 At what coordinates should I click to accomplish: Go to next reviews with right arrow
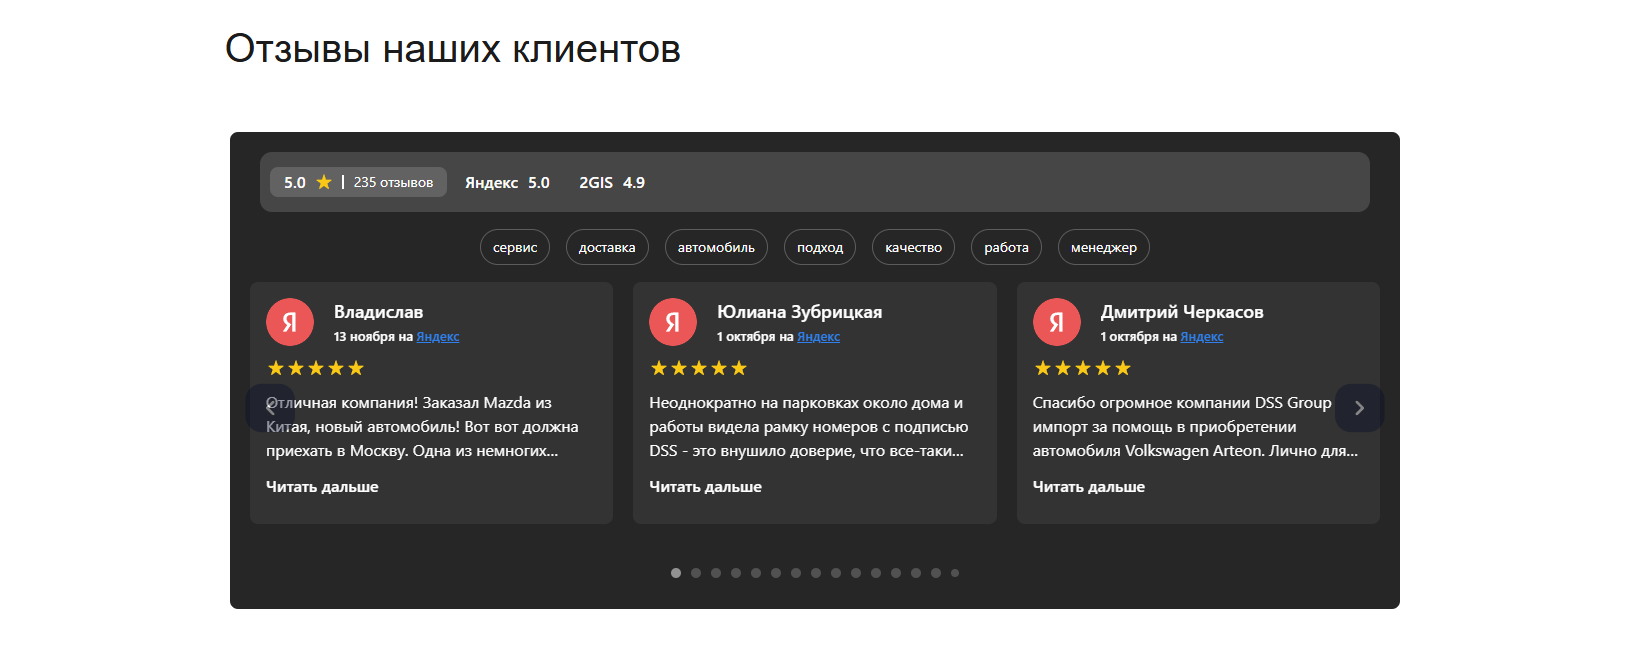(1359, 408)
